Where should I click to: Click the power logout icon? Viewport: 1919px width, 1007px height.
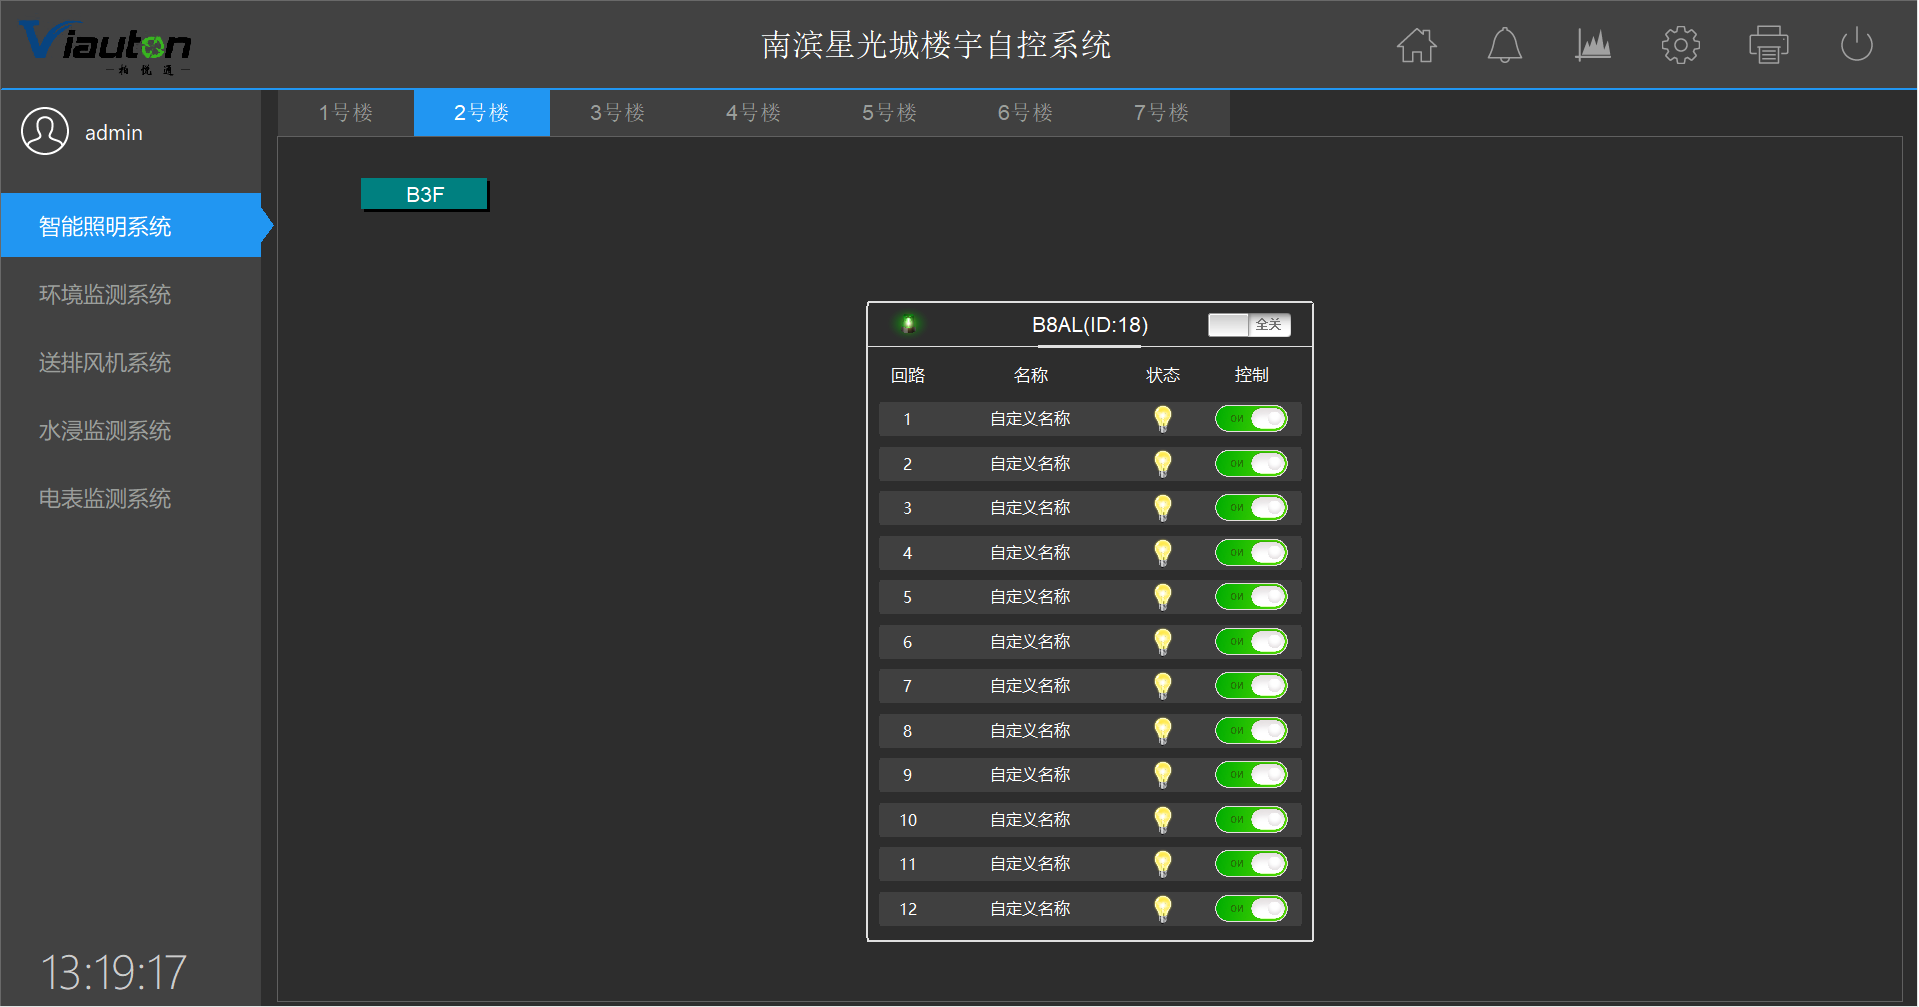click(1856, 45)
